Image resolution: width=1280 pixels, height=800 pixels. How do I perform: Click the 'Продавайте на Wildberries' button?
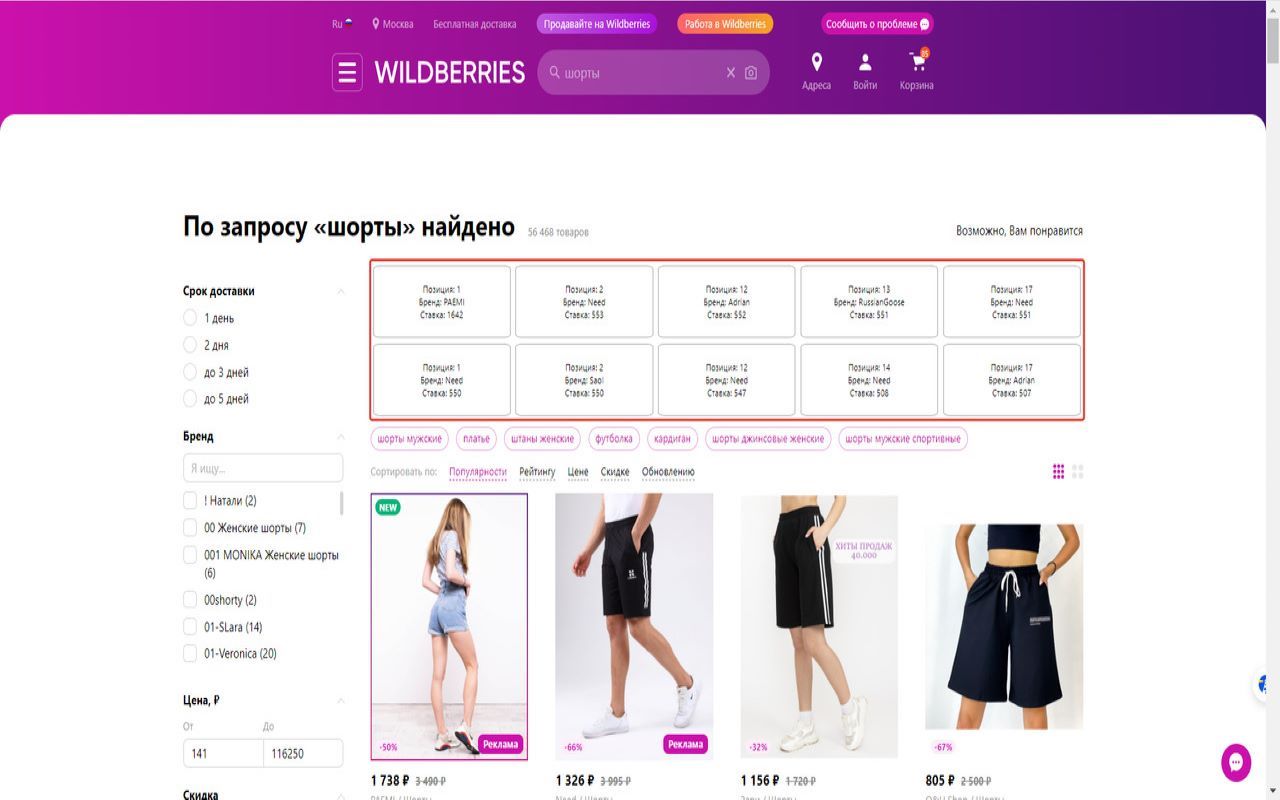point(597,24)
